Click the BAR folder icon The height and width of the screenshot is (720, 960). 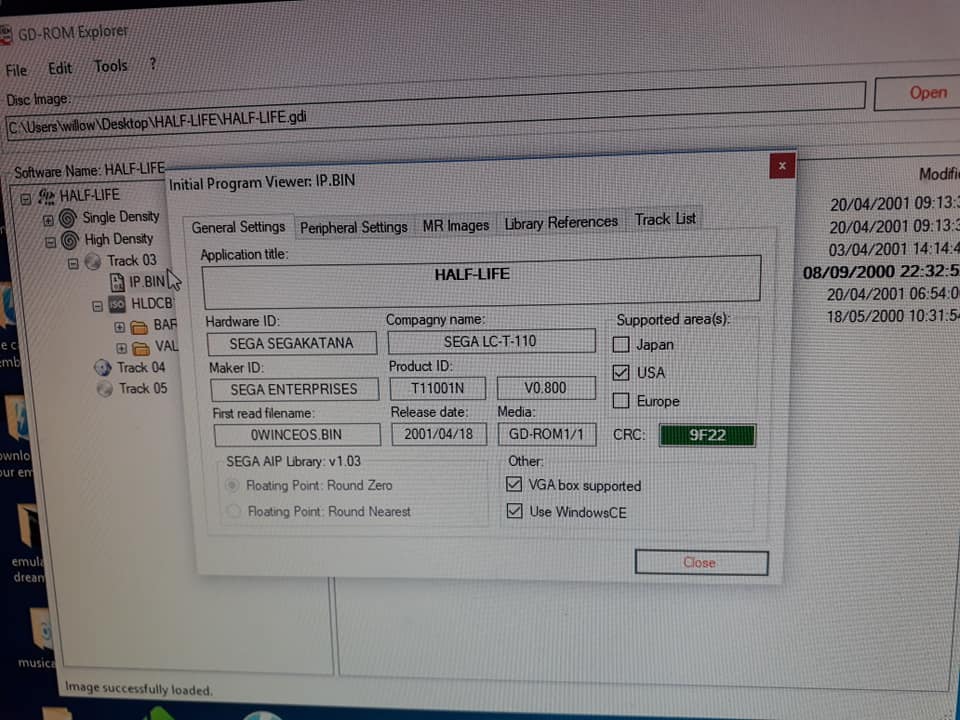tap(140, 327)
